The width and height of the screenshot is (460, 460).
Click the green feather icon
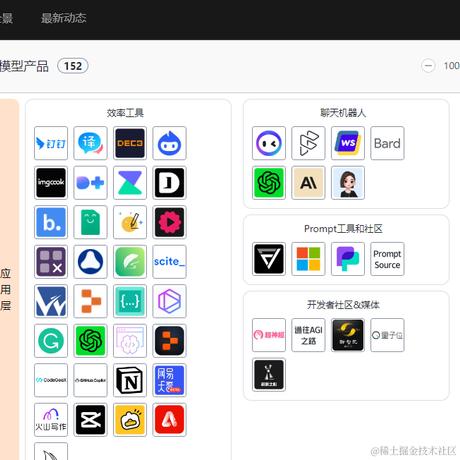[130, 262]
